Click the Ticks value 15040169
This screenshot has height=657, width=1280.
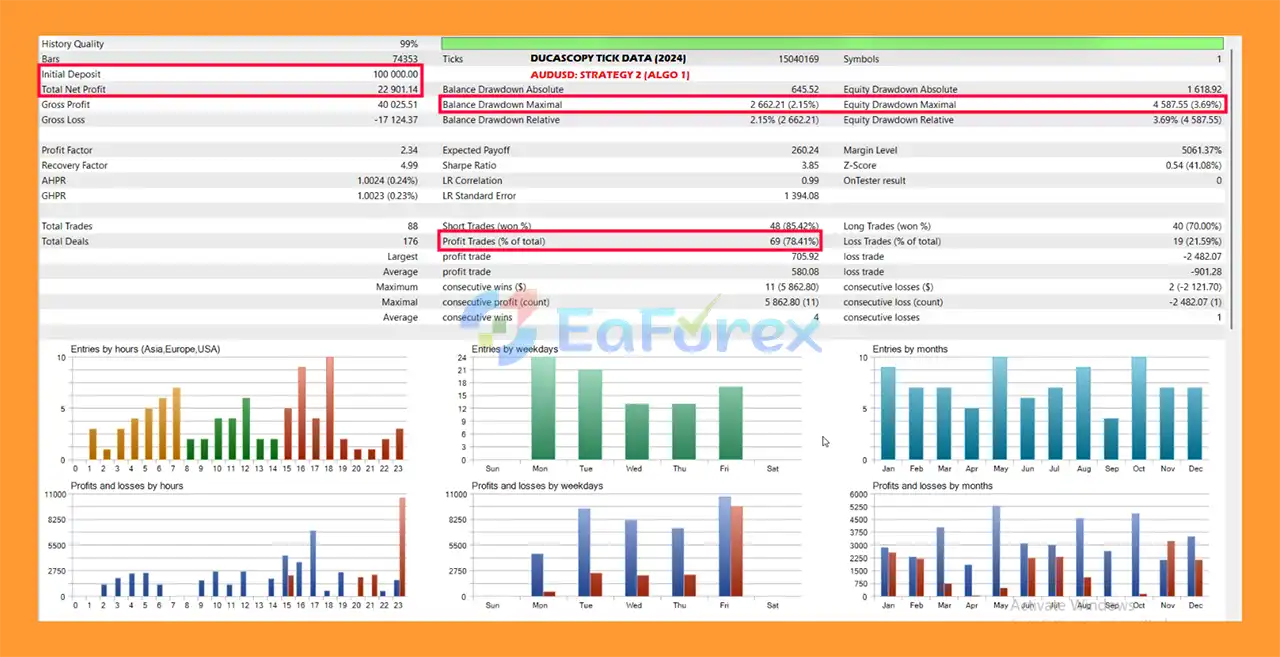(x=799, y=59)
